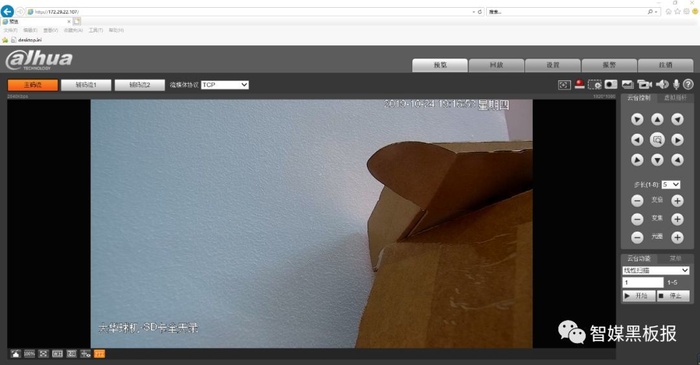Move PTZ camera up
This screenshot has width=700, height=365.
coord(657,119)
